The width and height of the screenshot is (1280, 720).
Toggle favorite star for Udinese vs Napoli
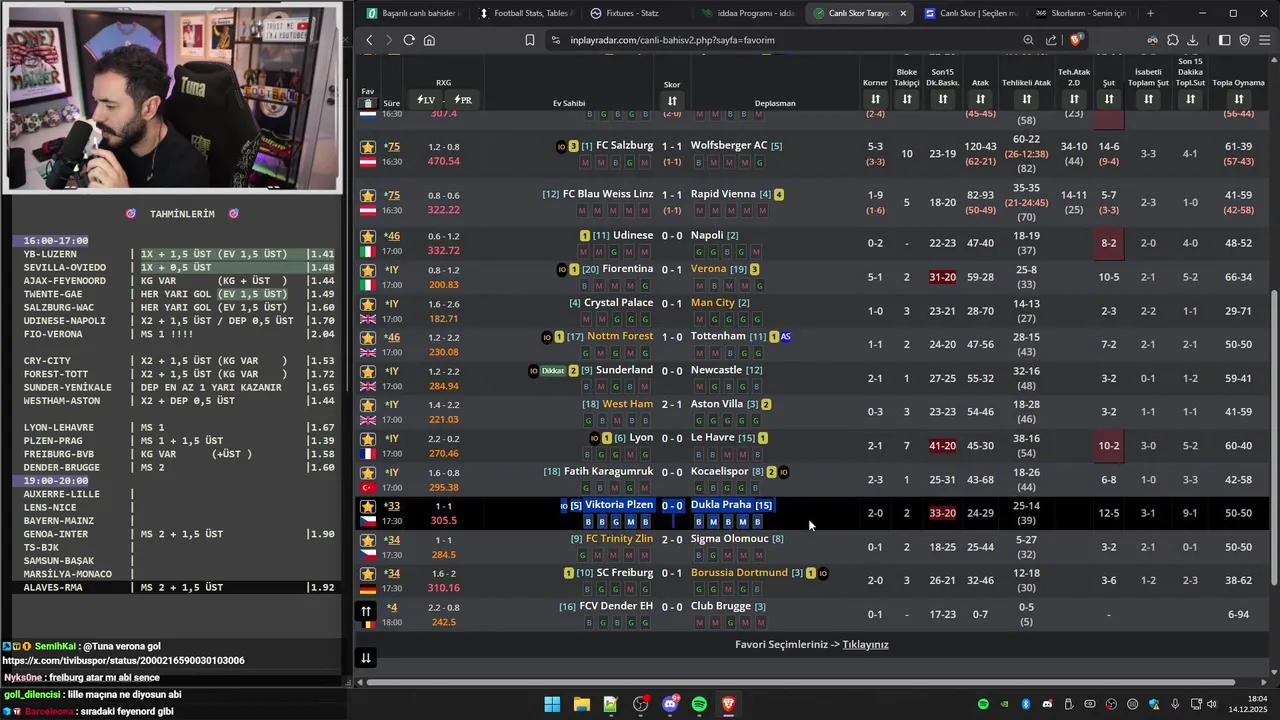368,237
